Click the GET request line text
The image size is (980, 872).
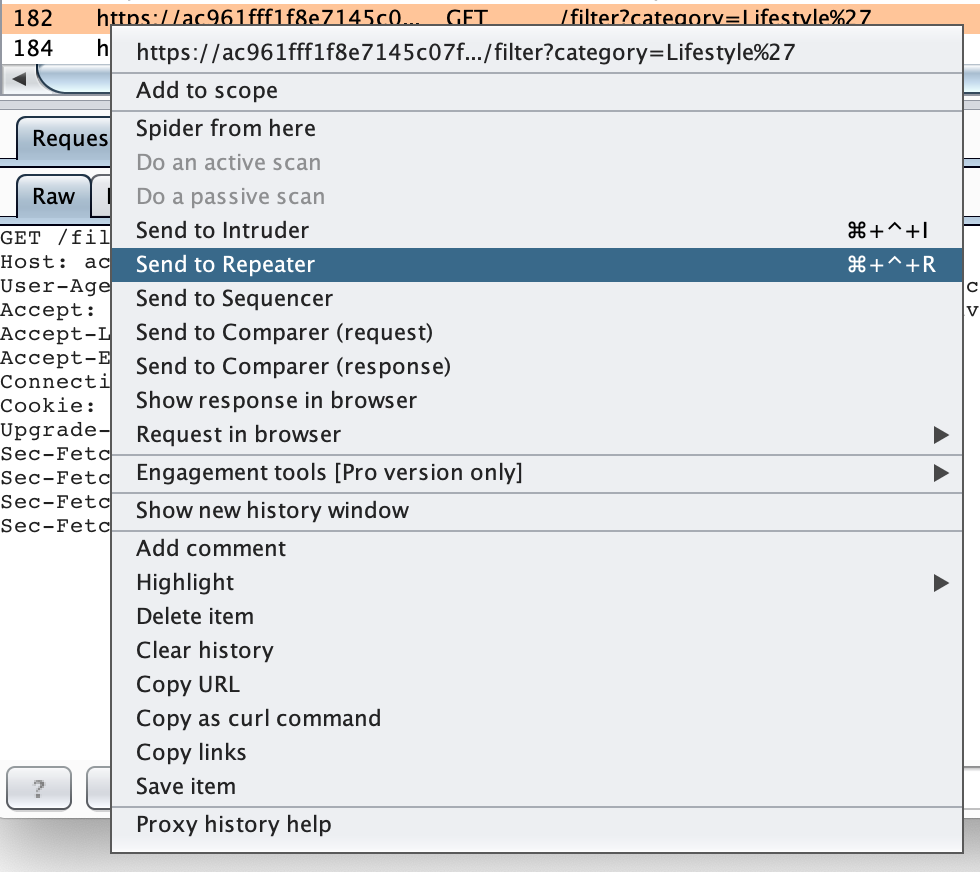55,238
